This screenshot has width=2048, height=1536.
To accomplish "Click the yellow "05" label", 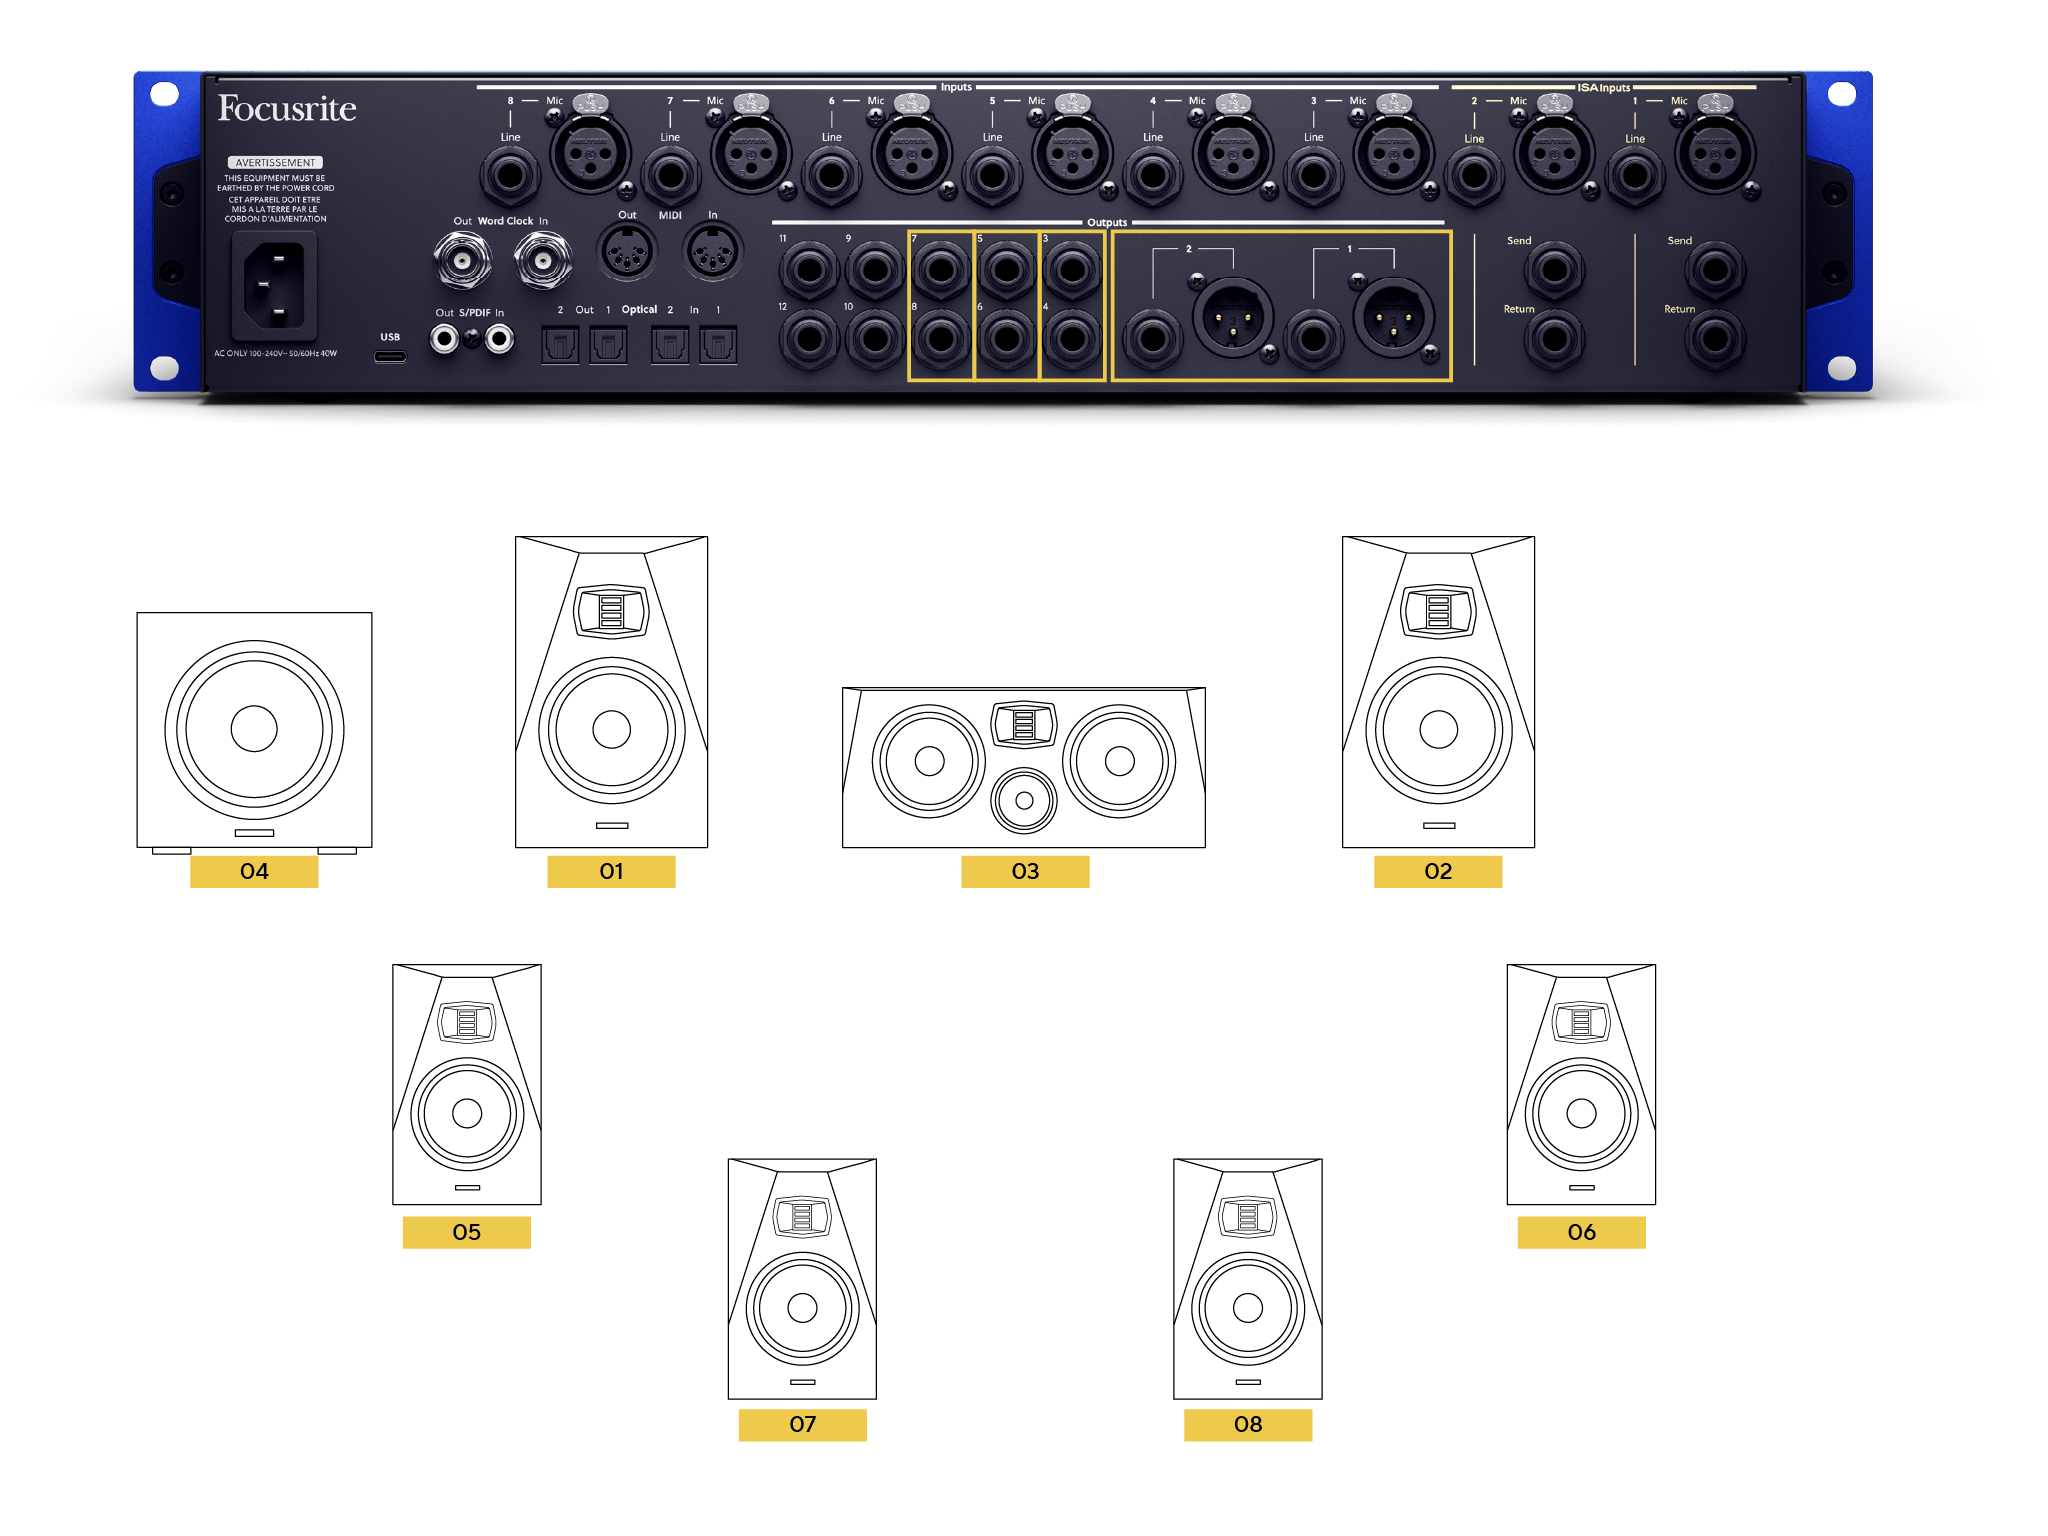I will (x=467, y=1232).
